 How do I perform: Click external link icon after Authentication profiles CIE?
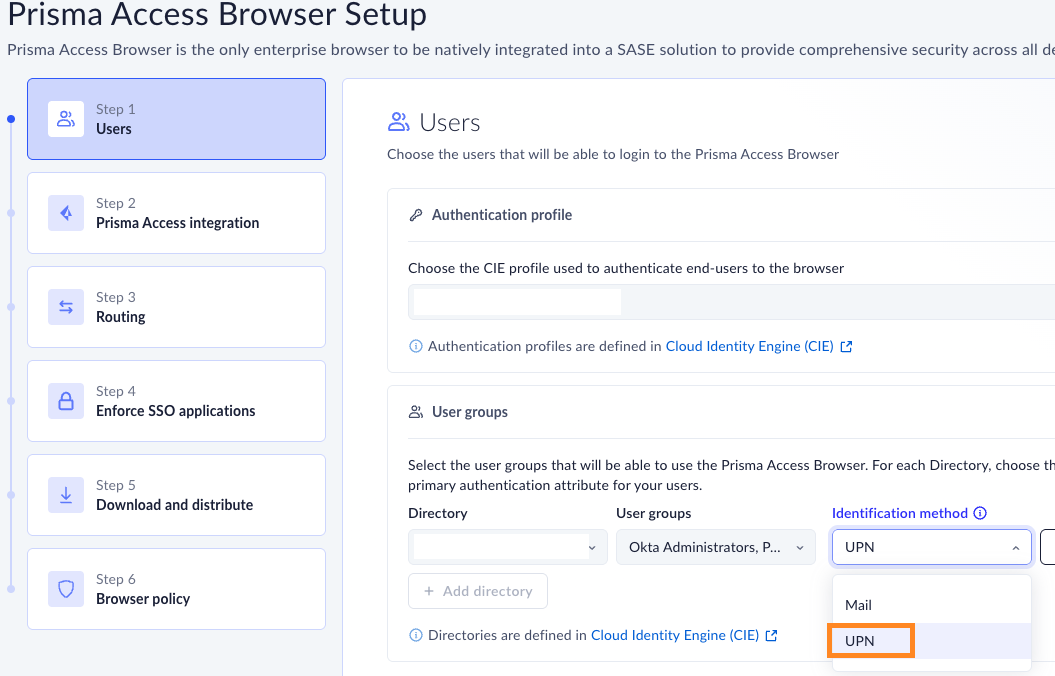[x=846, y=347]
